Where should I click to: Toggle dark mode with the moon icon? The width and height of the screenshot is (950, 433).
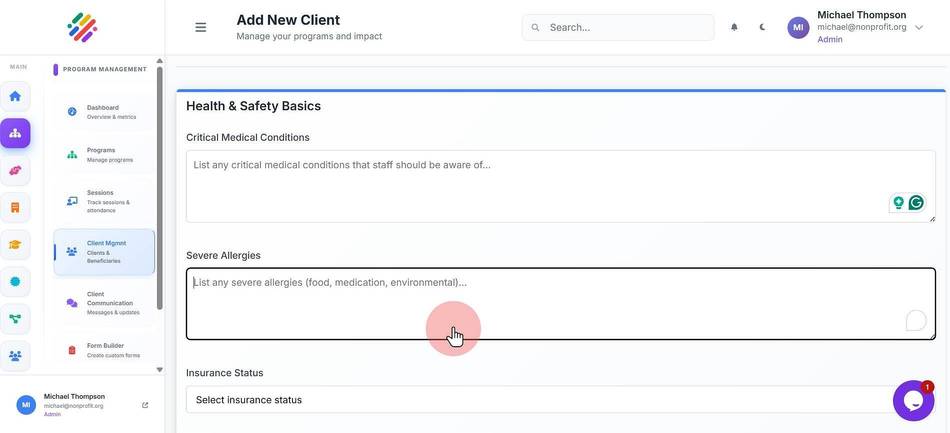coord(762,27)
